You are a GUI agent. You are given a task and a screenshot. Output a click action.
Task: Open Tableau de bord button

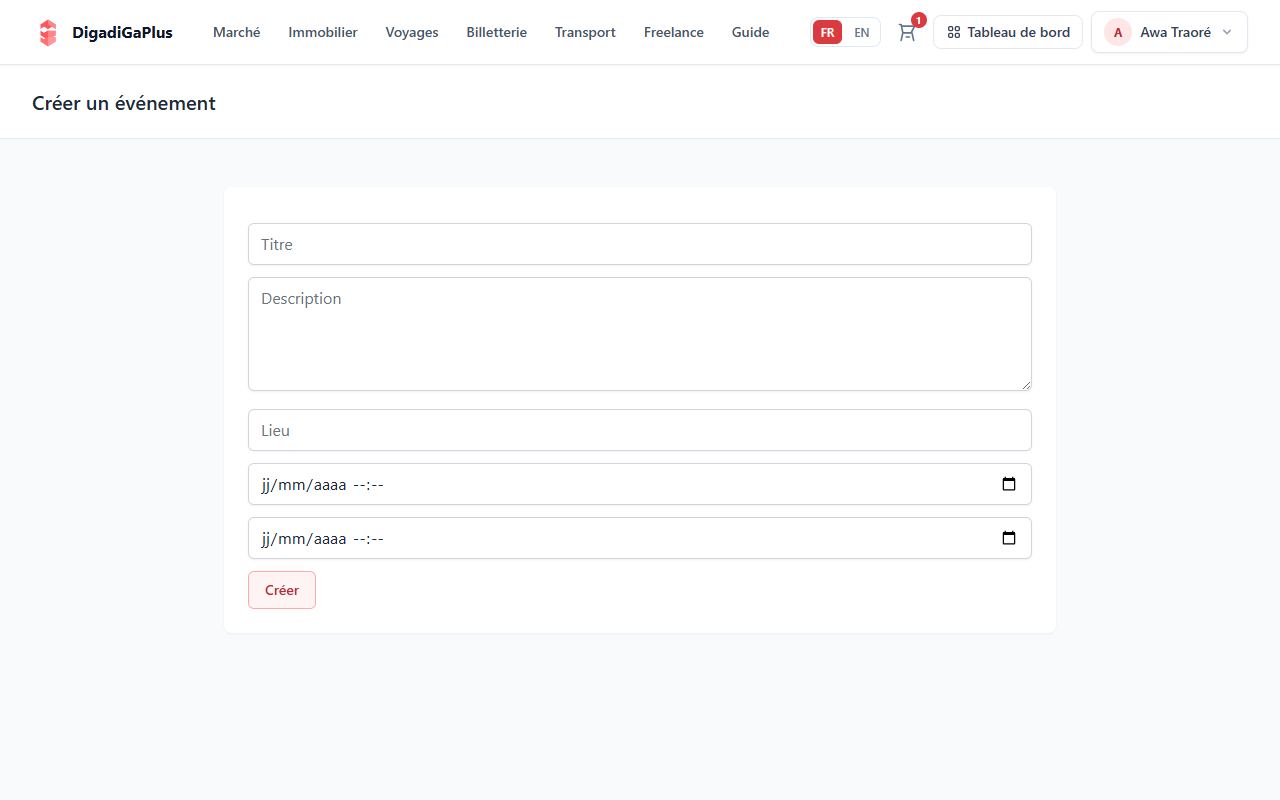pos(1008,32)
